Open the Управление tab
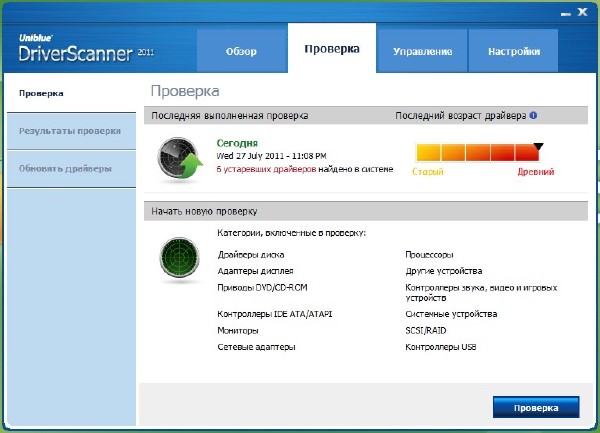The height and width of the screenshot is (433, 600). point(422,51)
